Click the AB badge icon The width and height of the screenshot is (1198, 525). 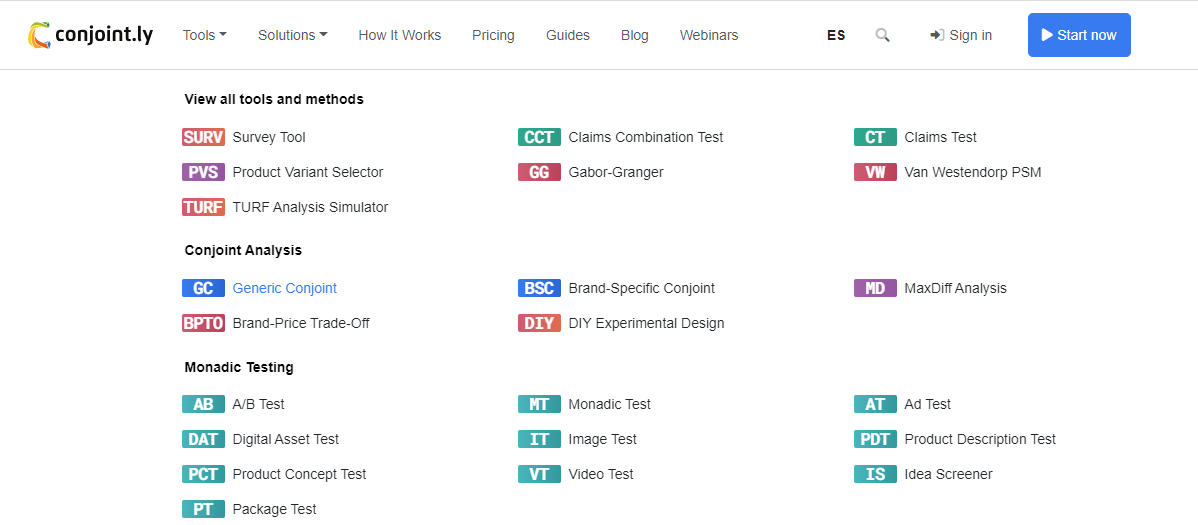[203, 404]
